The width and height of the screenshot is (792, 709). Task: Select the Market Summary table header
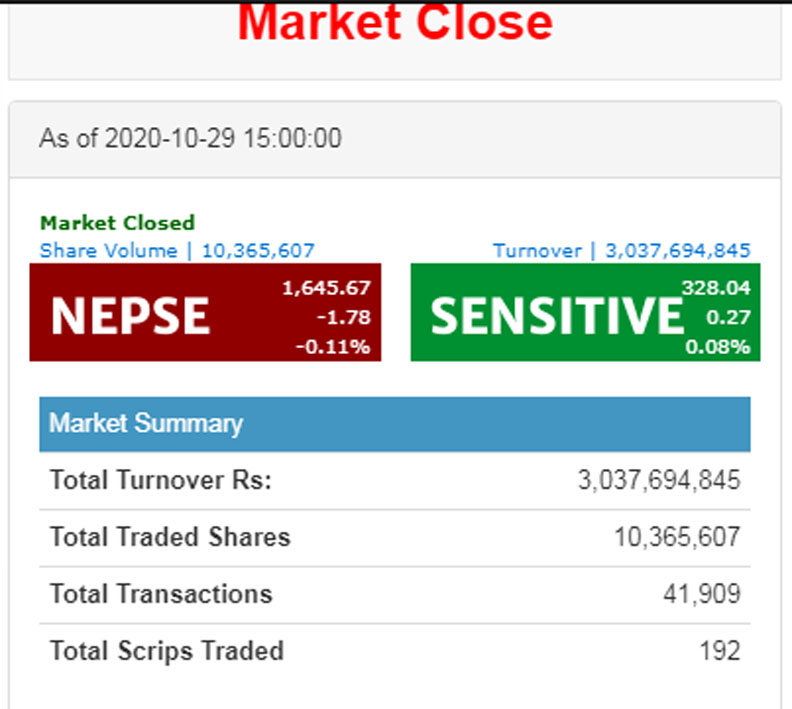click(146, 423)
